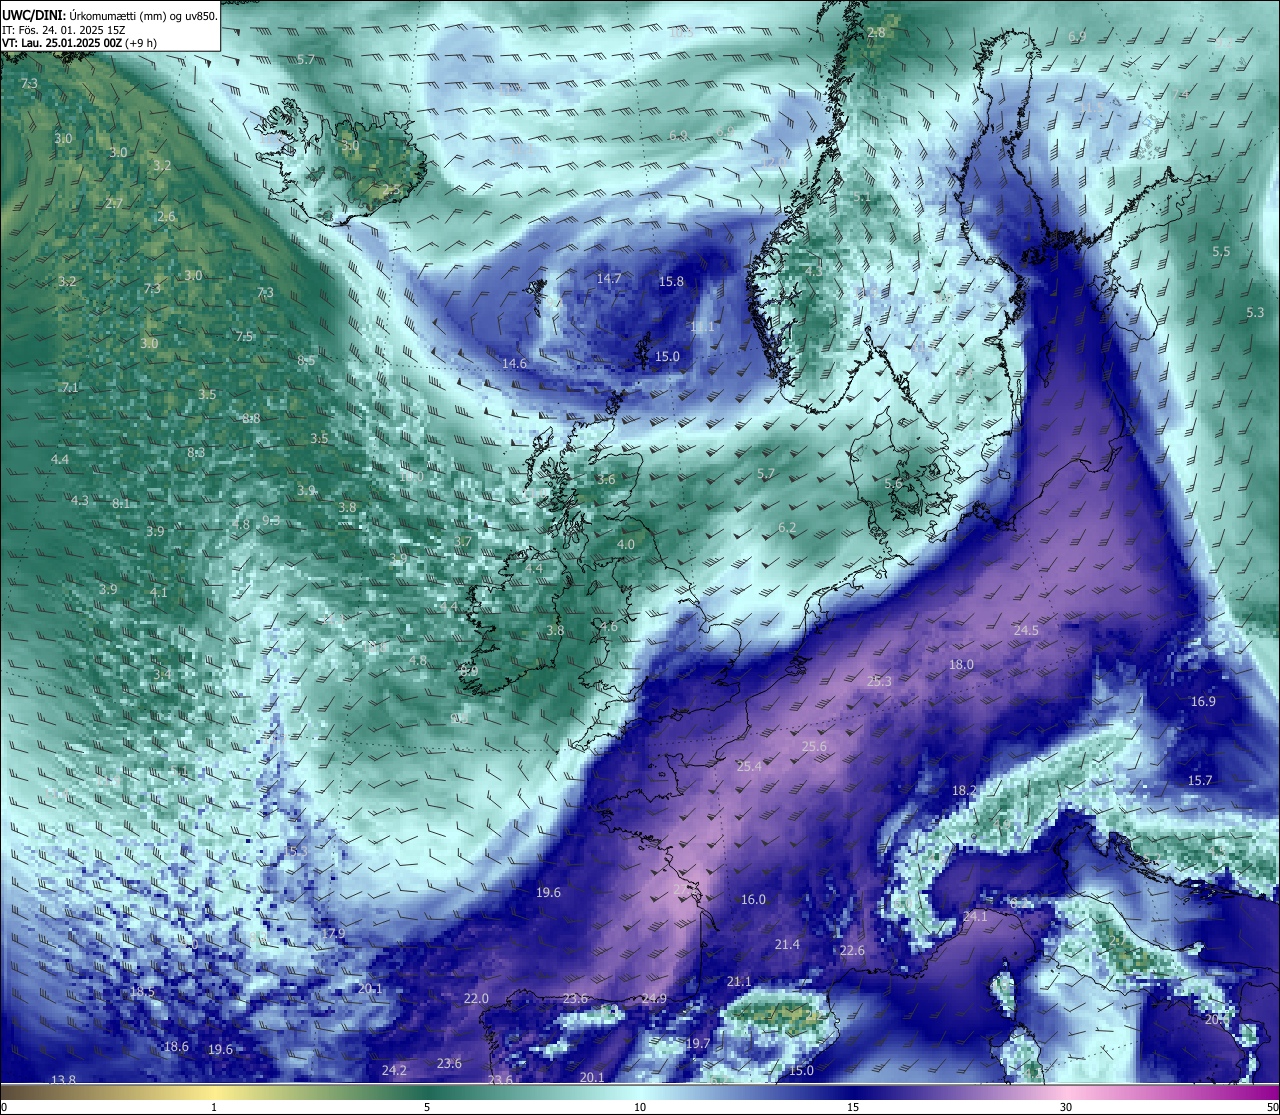Select the 24.1 value label

click(x=975, y=917)
